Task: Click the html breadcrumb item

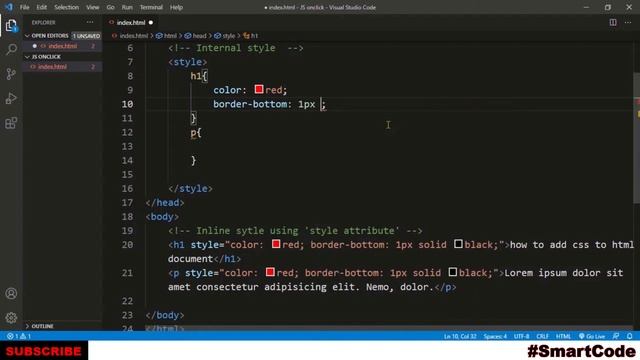Action: point(167,36)
